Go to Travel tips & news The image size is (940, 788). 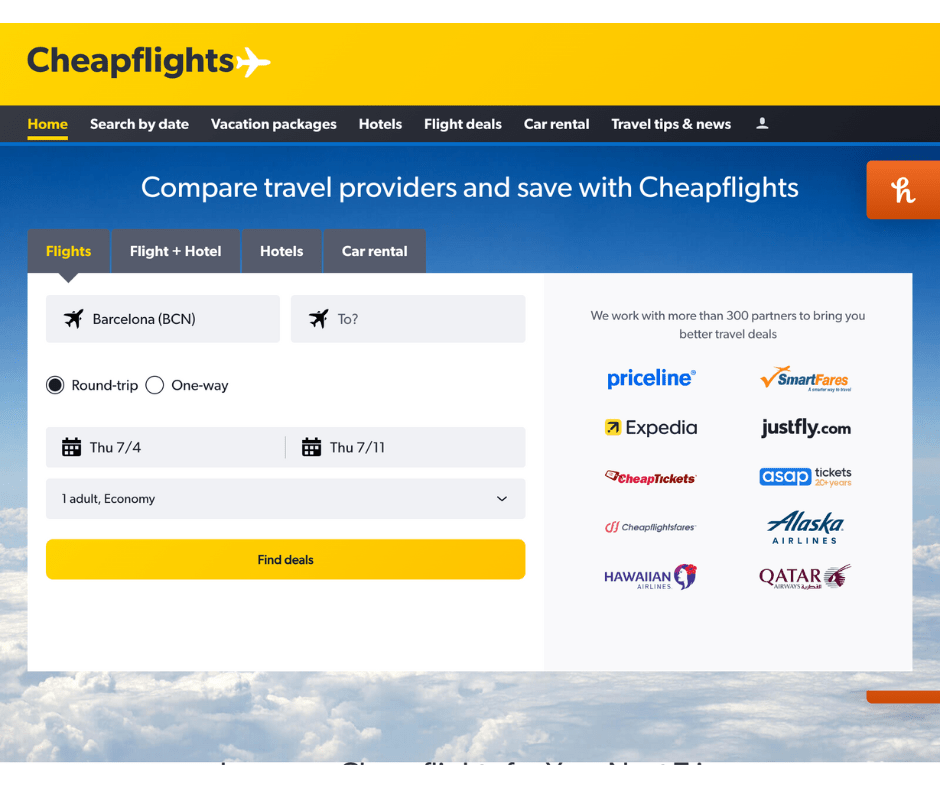click(671, 124)
